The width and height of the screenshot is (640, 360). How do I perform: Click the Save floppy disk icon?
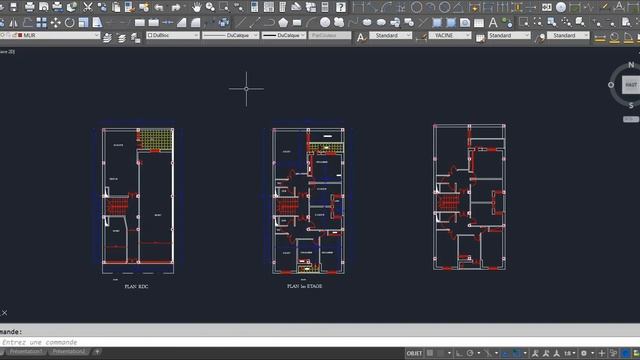[x=13, y=7]
